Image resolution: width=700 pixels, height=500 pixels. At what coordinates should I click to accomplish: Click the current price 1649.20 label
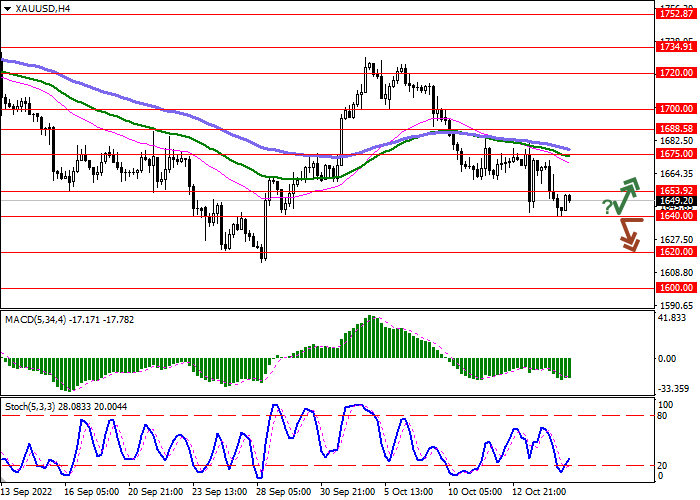point(676,201)
